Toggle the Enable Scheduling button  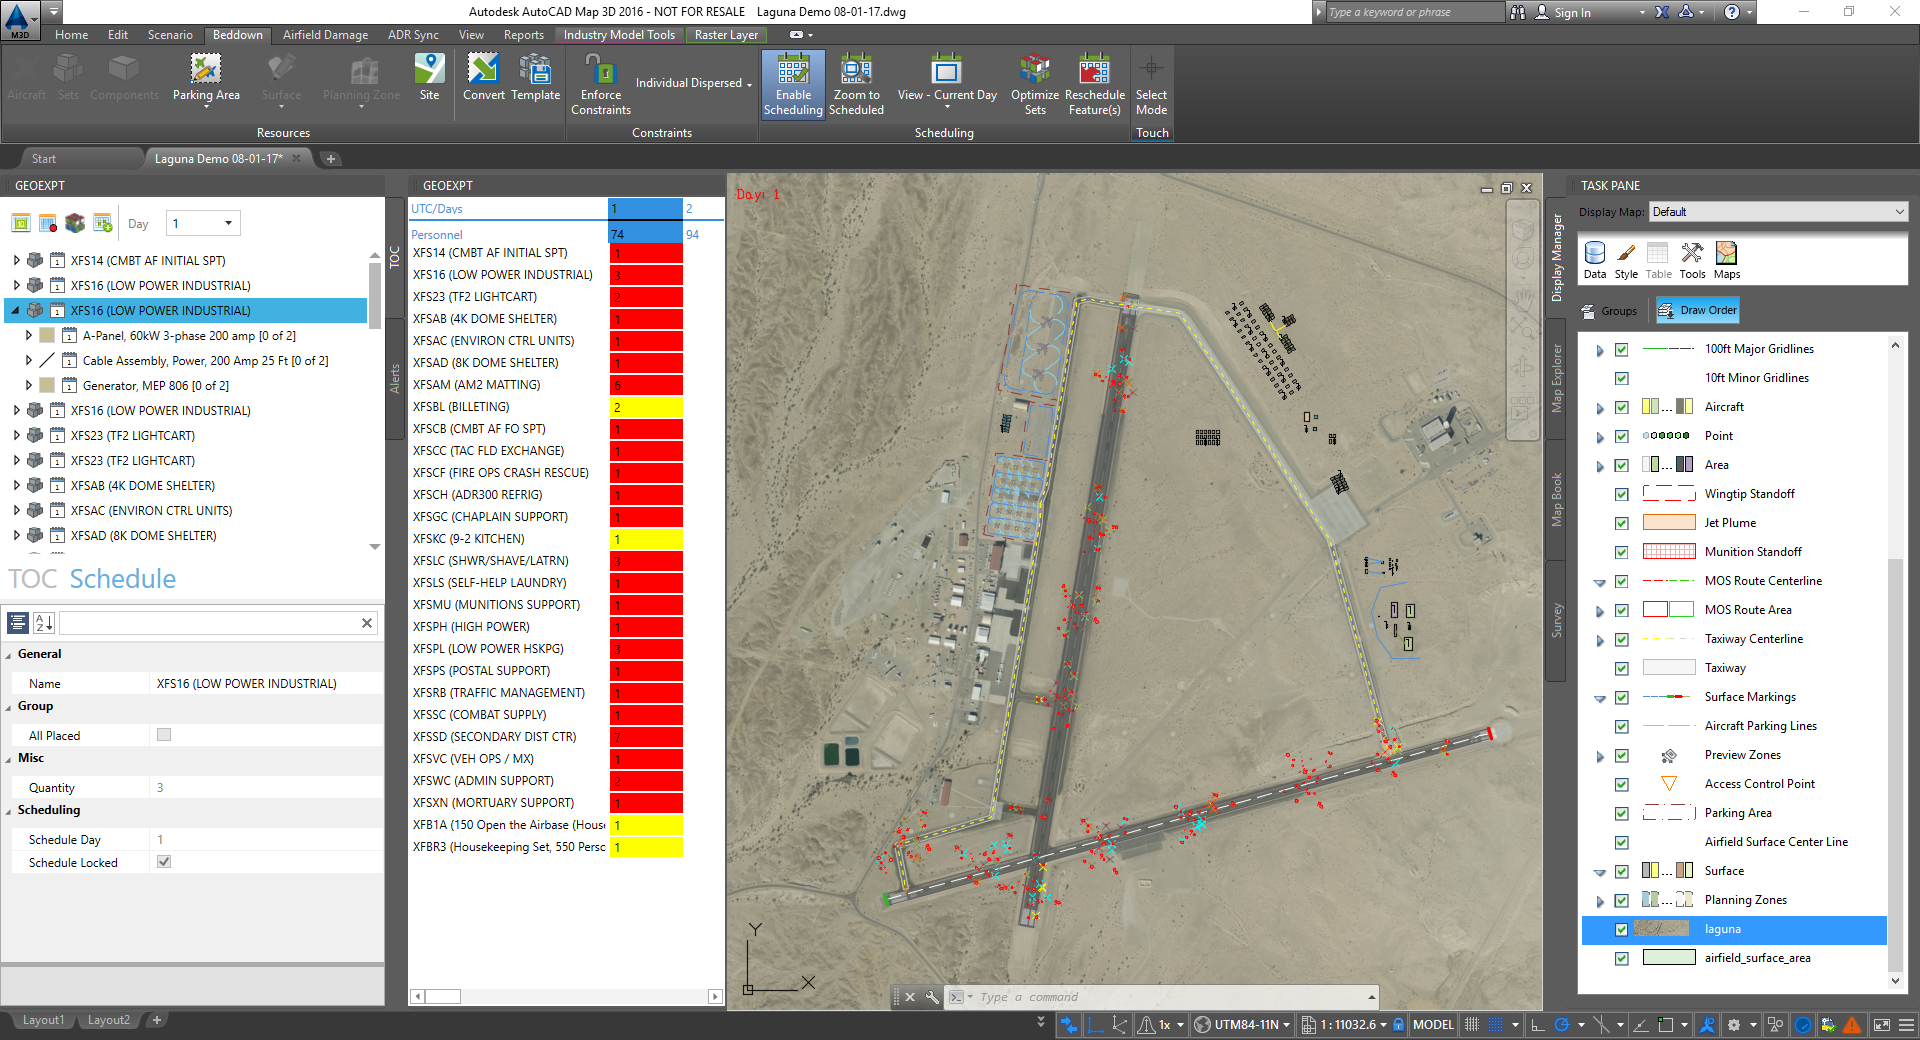[x=793, y=85]
